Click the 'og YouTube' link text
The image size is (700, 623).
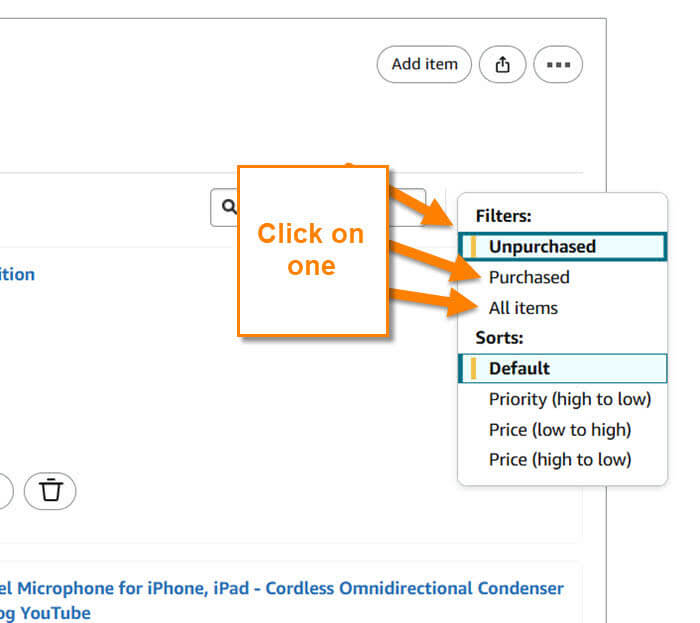coord(45,613)
